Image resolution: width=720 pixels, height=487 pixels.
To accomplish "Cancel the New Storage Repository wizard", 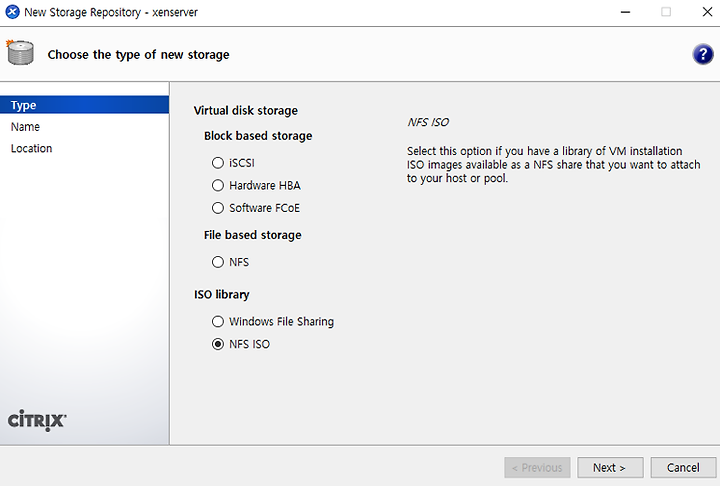I will coord(683,467).
